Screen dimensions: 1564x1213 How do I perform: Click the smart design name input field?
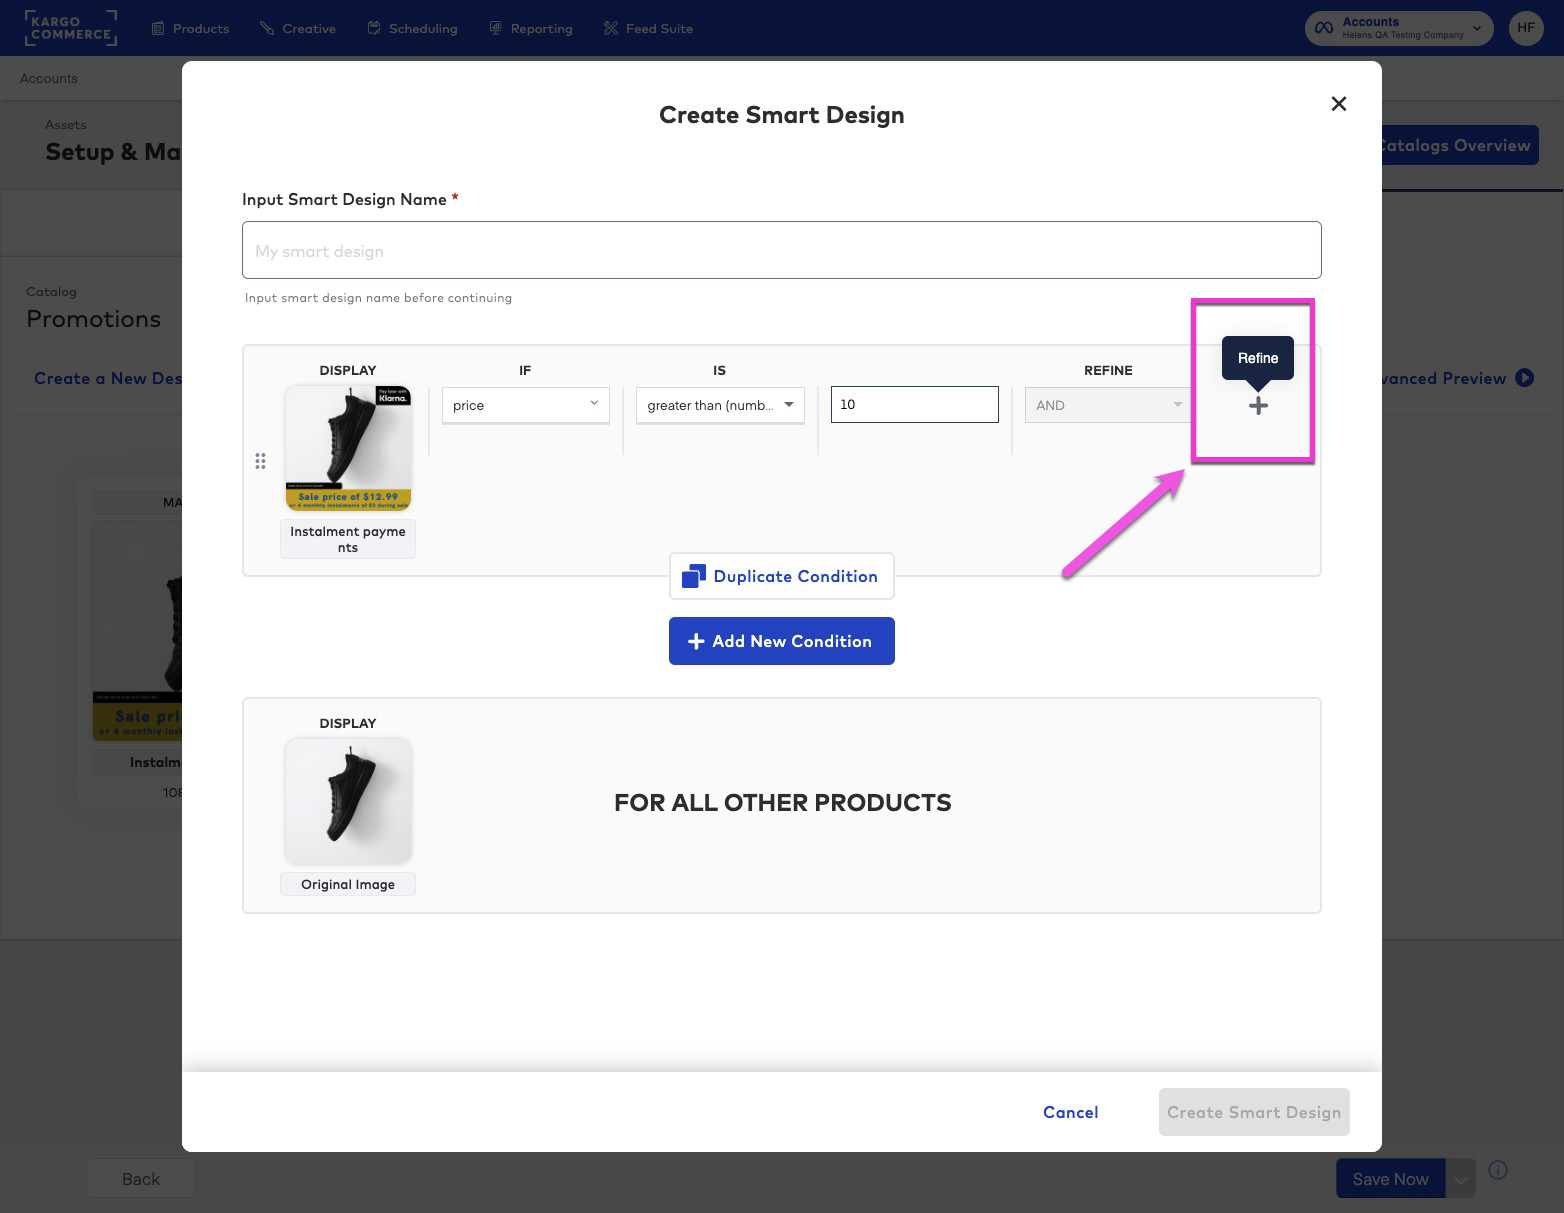781,250
